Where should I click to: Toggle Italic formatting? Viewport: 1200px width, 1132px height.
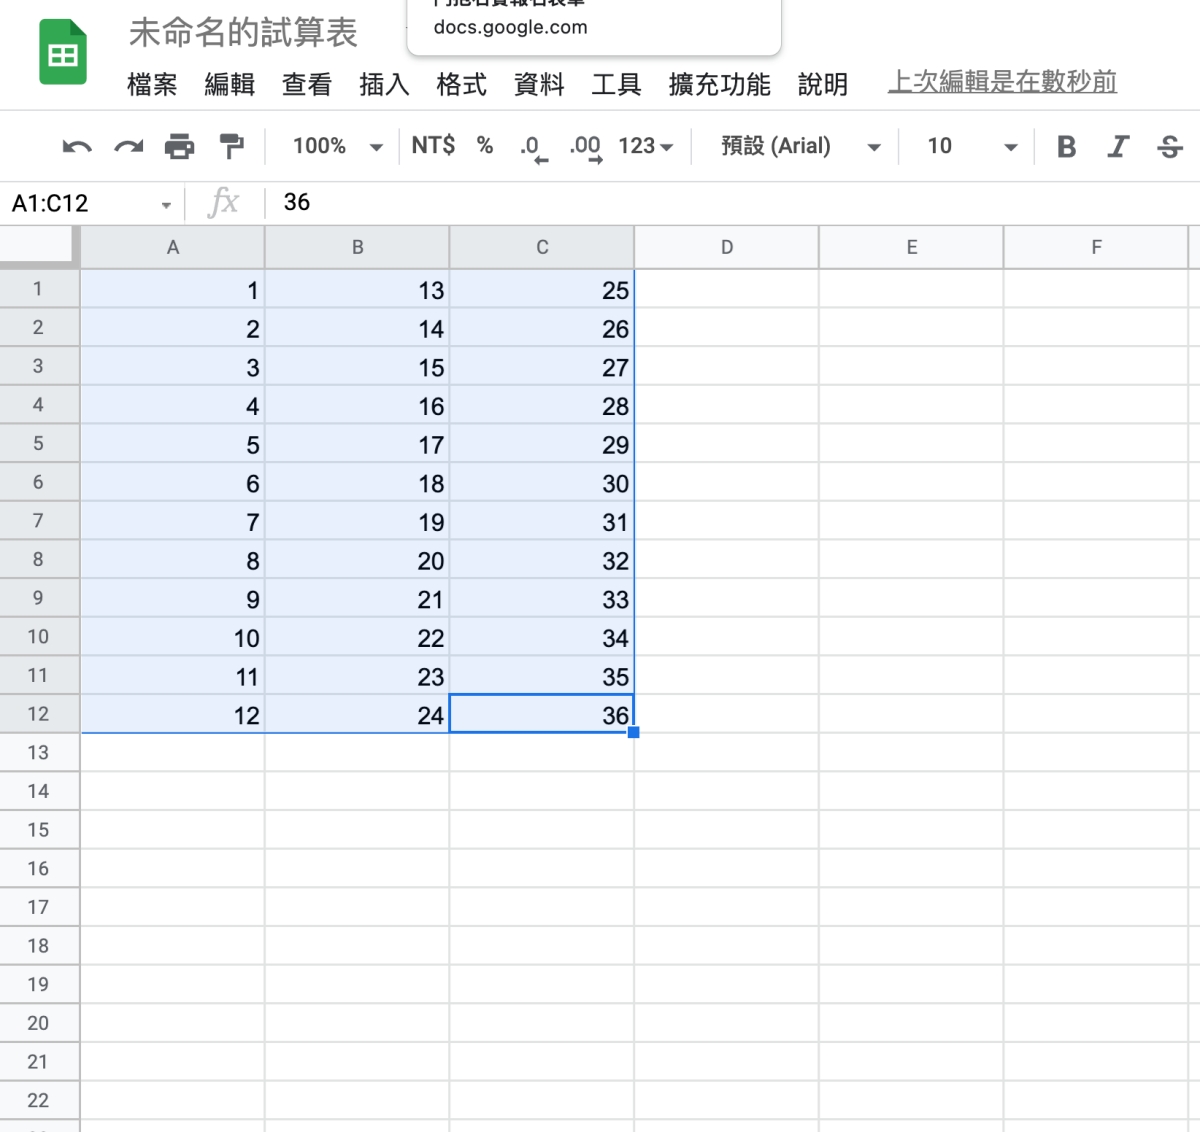click(1118, 147)
